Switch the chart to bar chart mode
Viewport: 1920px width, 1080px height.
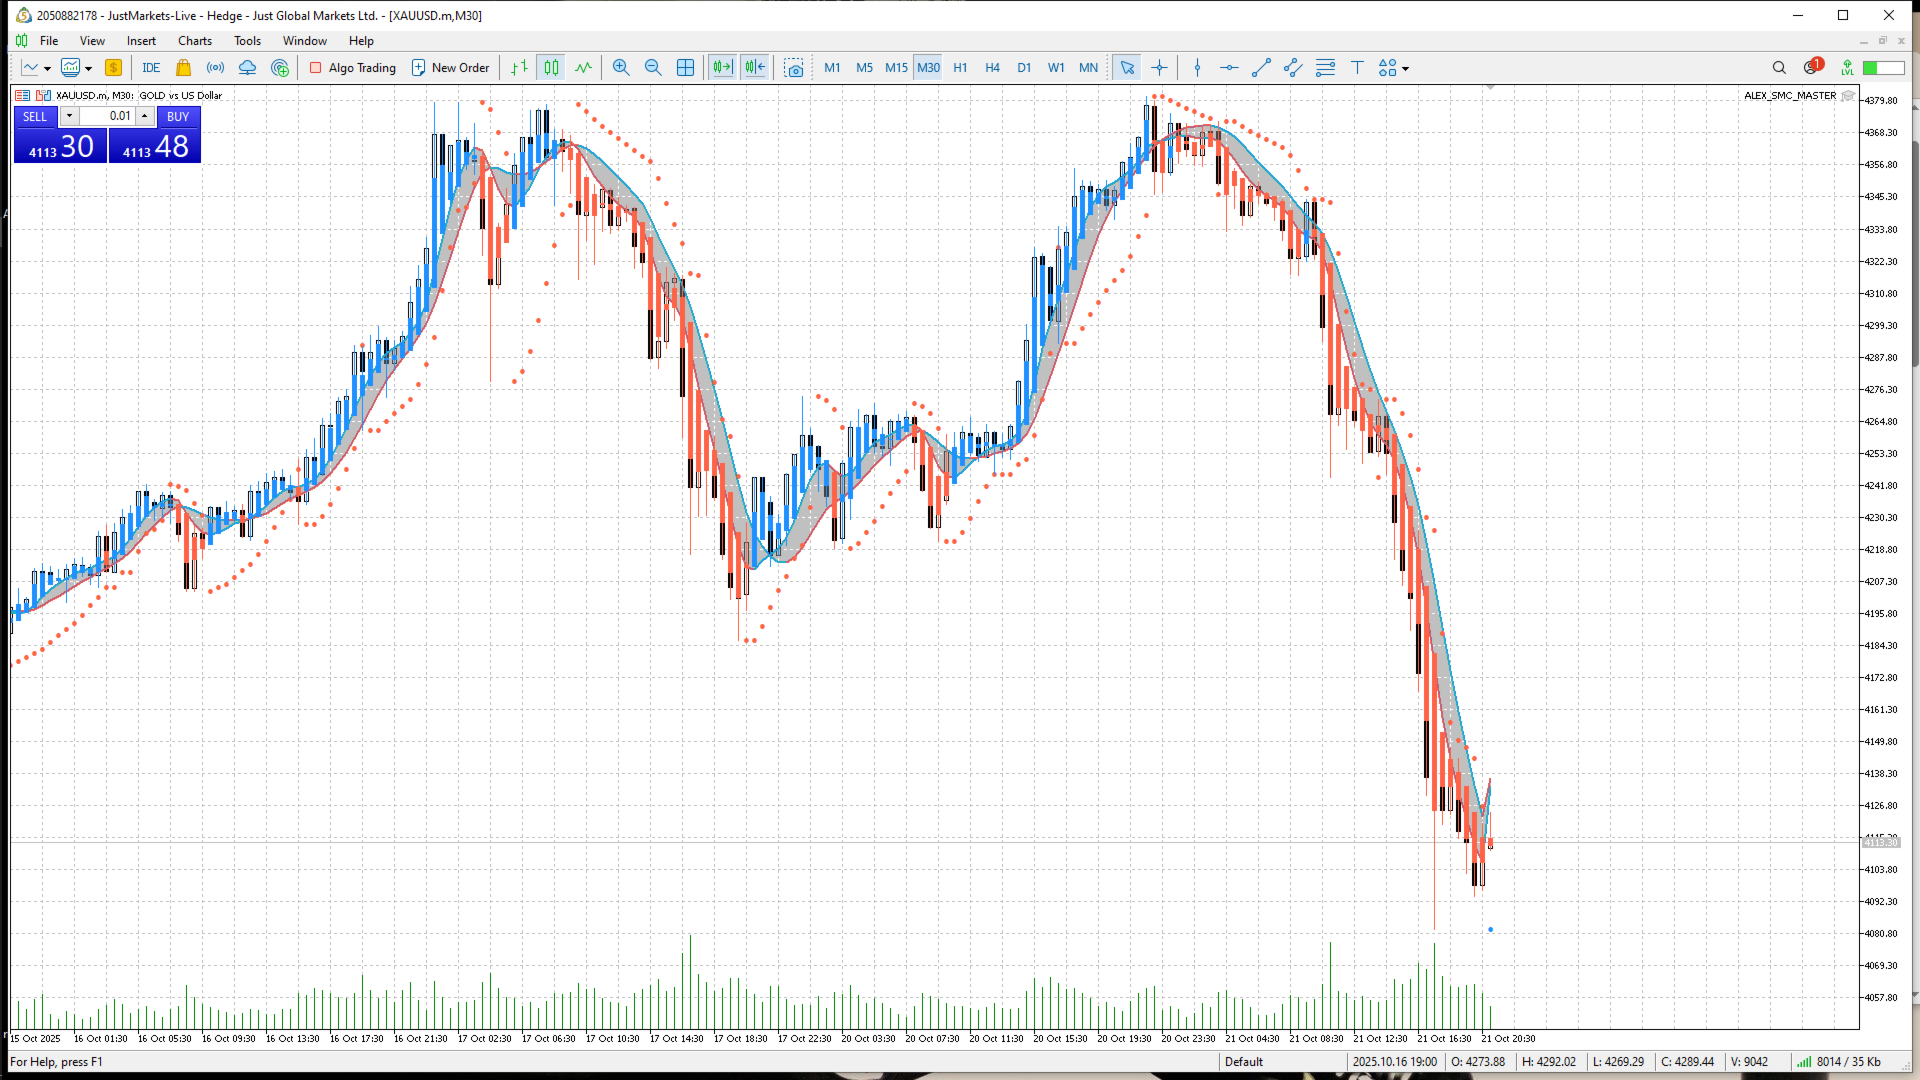(x=519, y=68)
